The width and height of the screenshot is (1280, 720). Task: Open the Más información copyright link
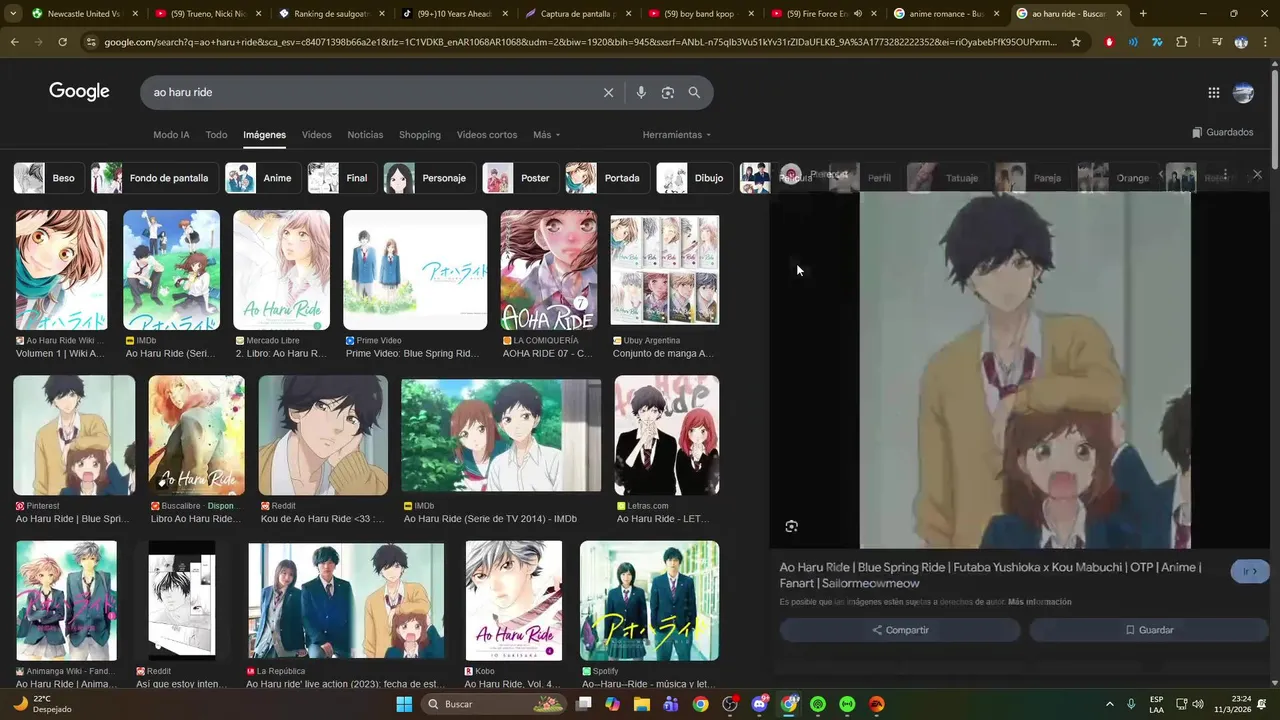point(1040,602)
